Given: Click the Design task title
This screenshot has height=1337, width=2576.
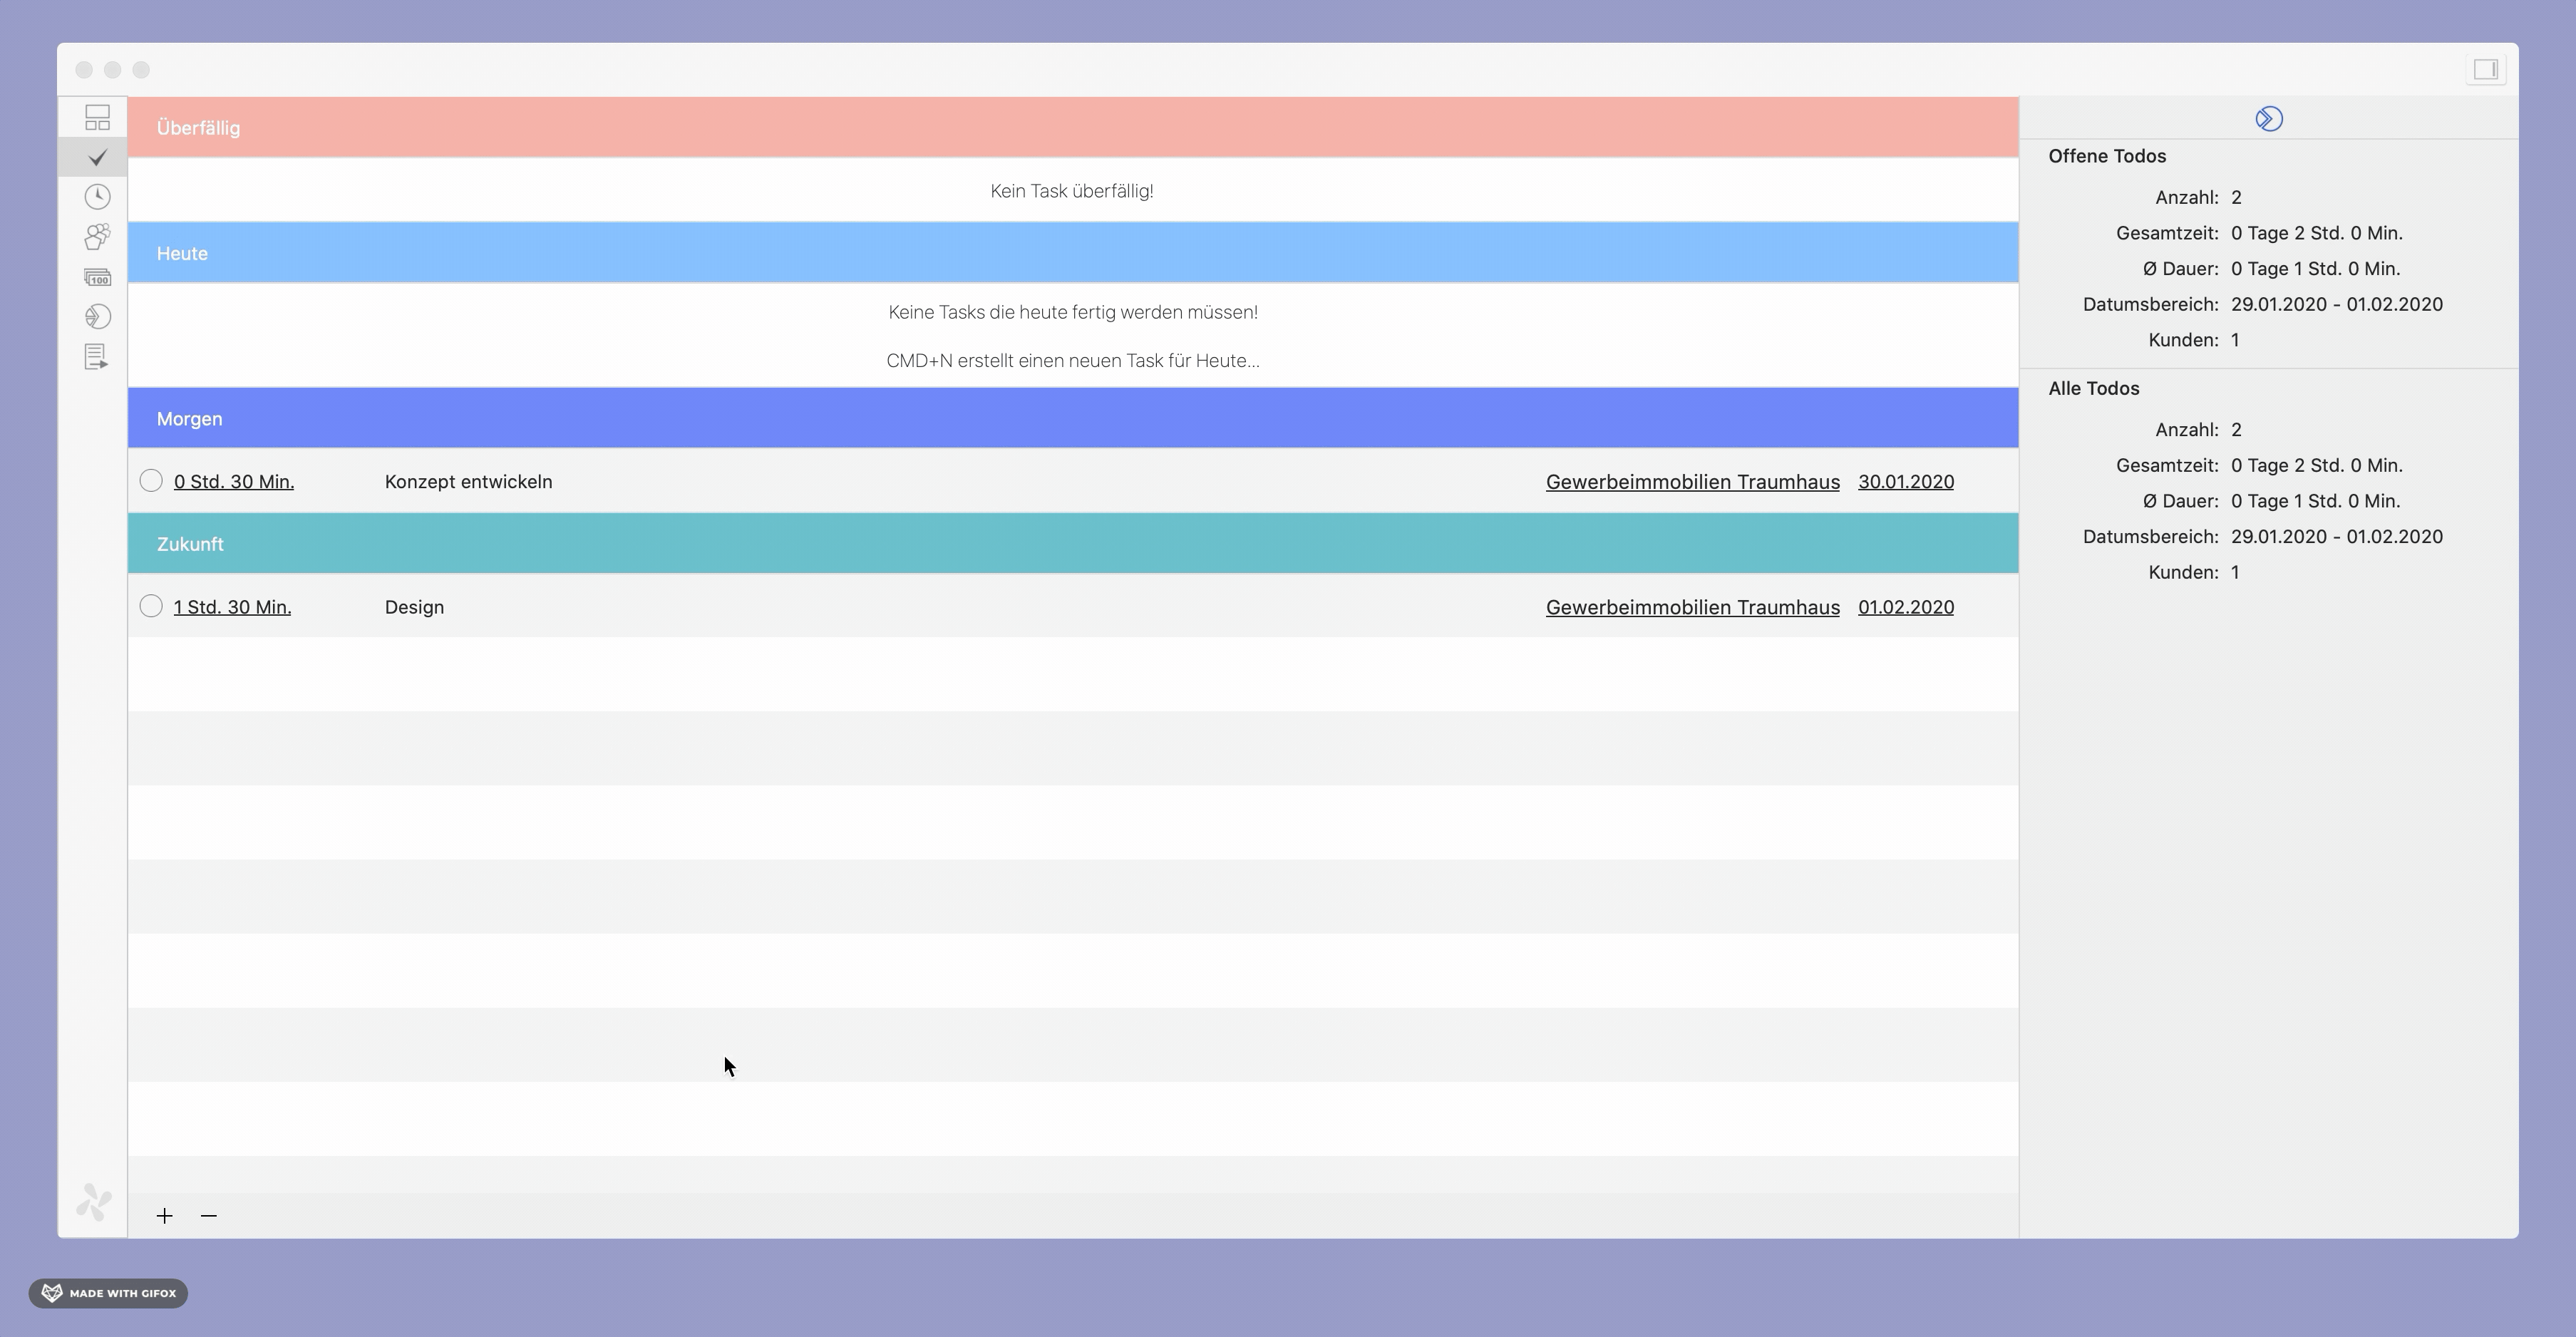Looking at the screenshot, I should click(414, 607).
